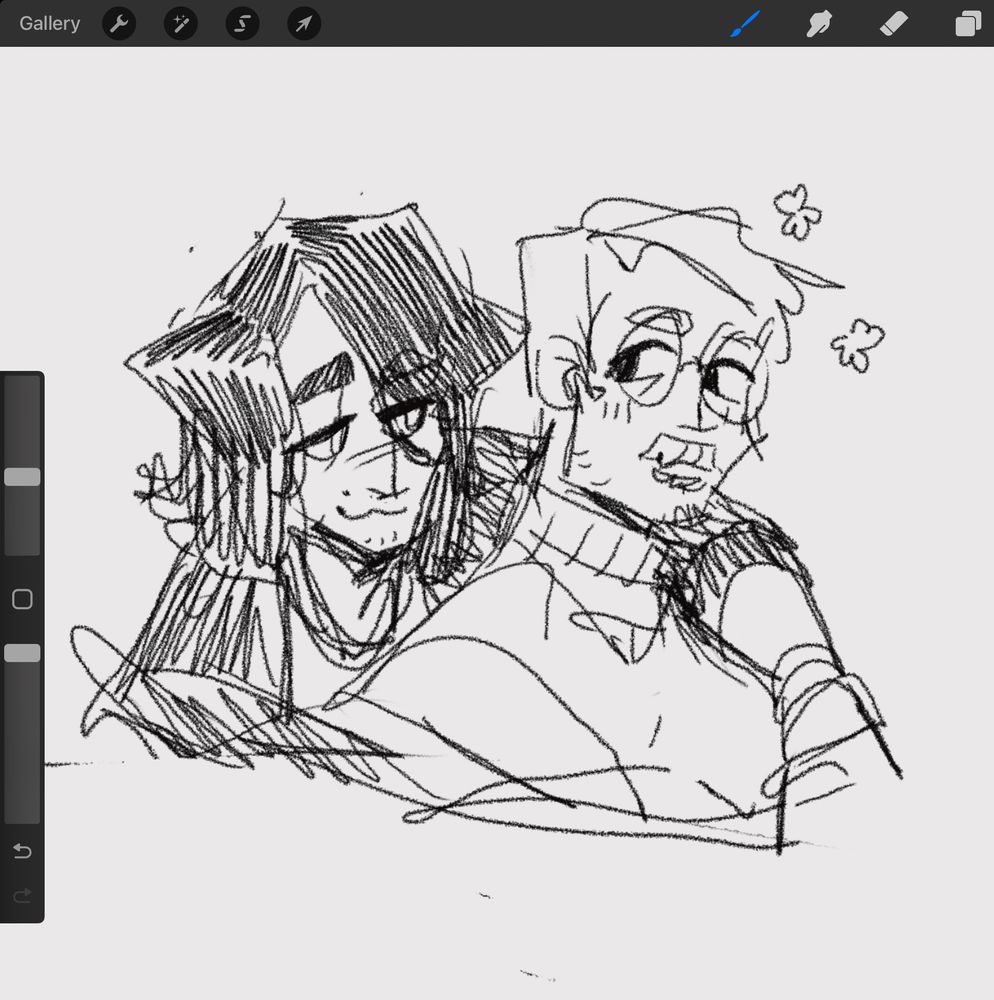Activate the Selection tool
The height and width of the screenshot is (1000, 994).
tap(242, 24)
